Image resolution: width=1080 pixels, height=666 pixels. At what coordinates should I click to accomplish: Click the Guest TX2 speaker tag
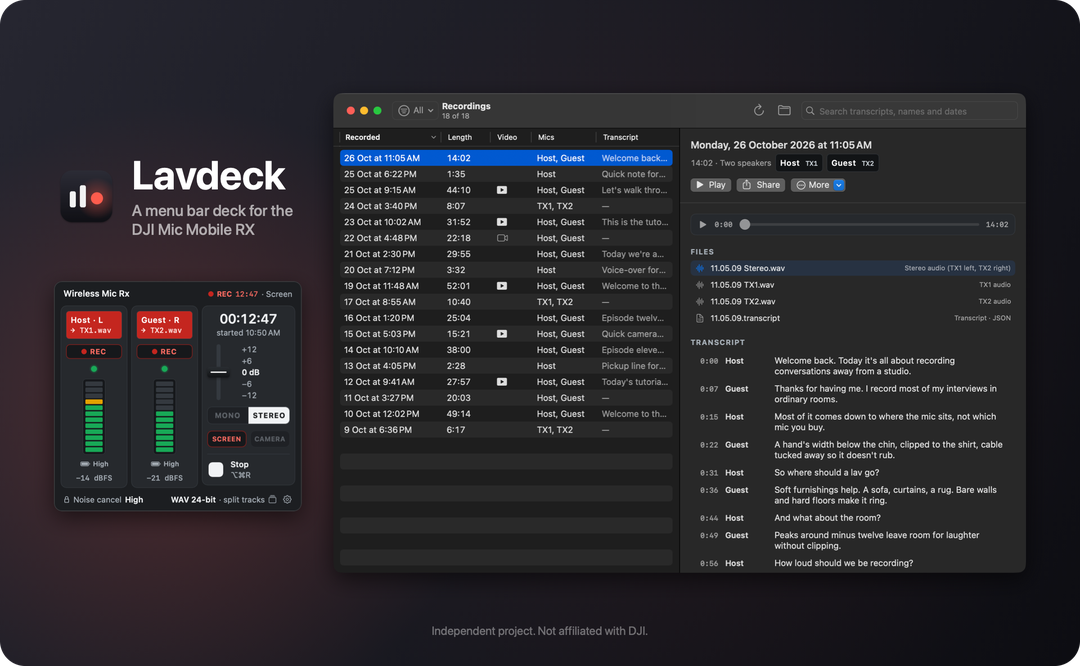(x=852, y=163)
